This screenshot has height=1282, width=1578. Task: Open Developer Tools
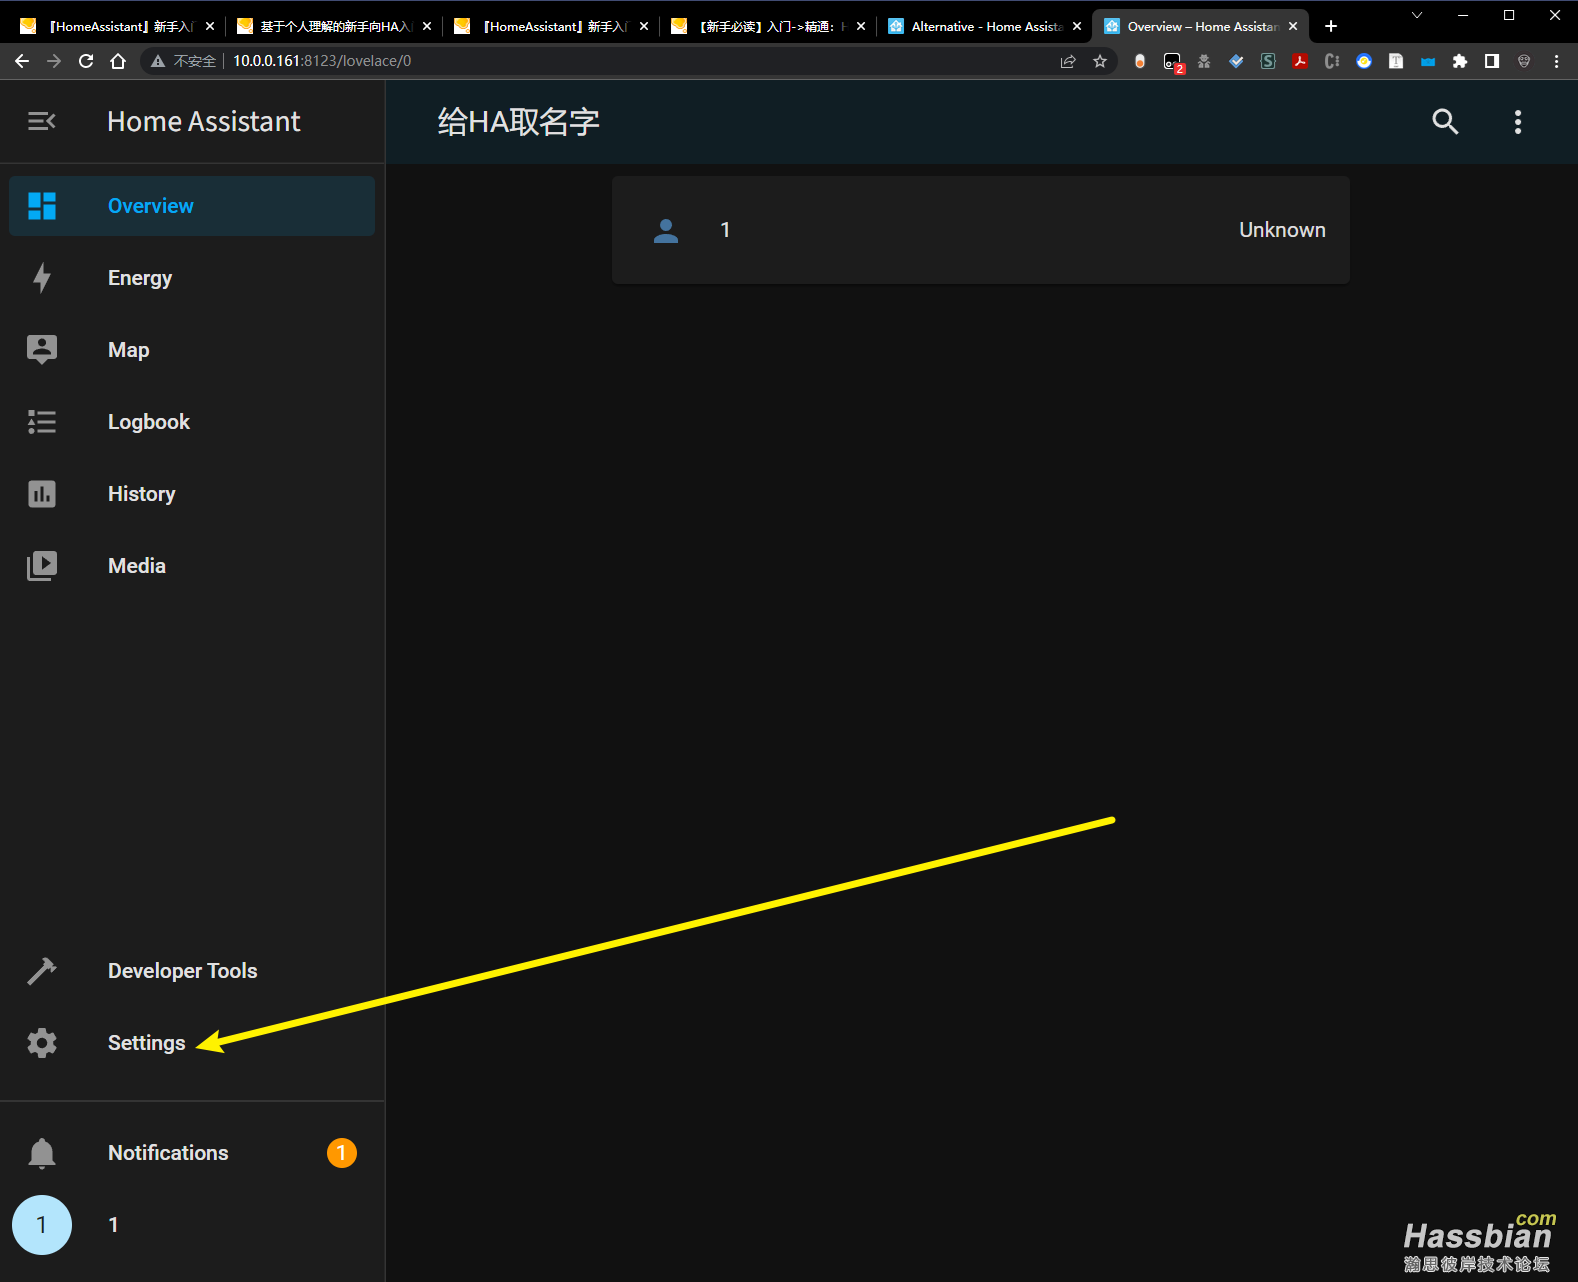pyautogui.click(x=192, y=971)
